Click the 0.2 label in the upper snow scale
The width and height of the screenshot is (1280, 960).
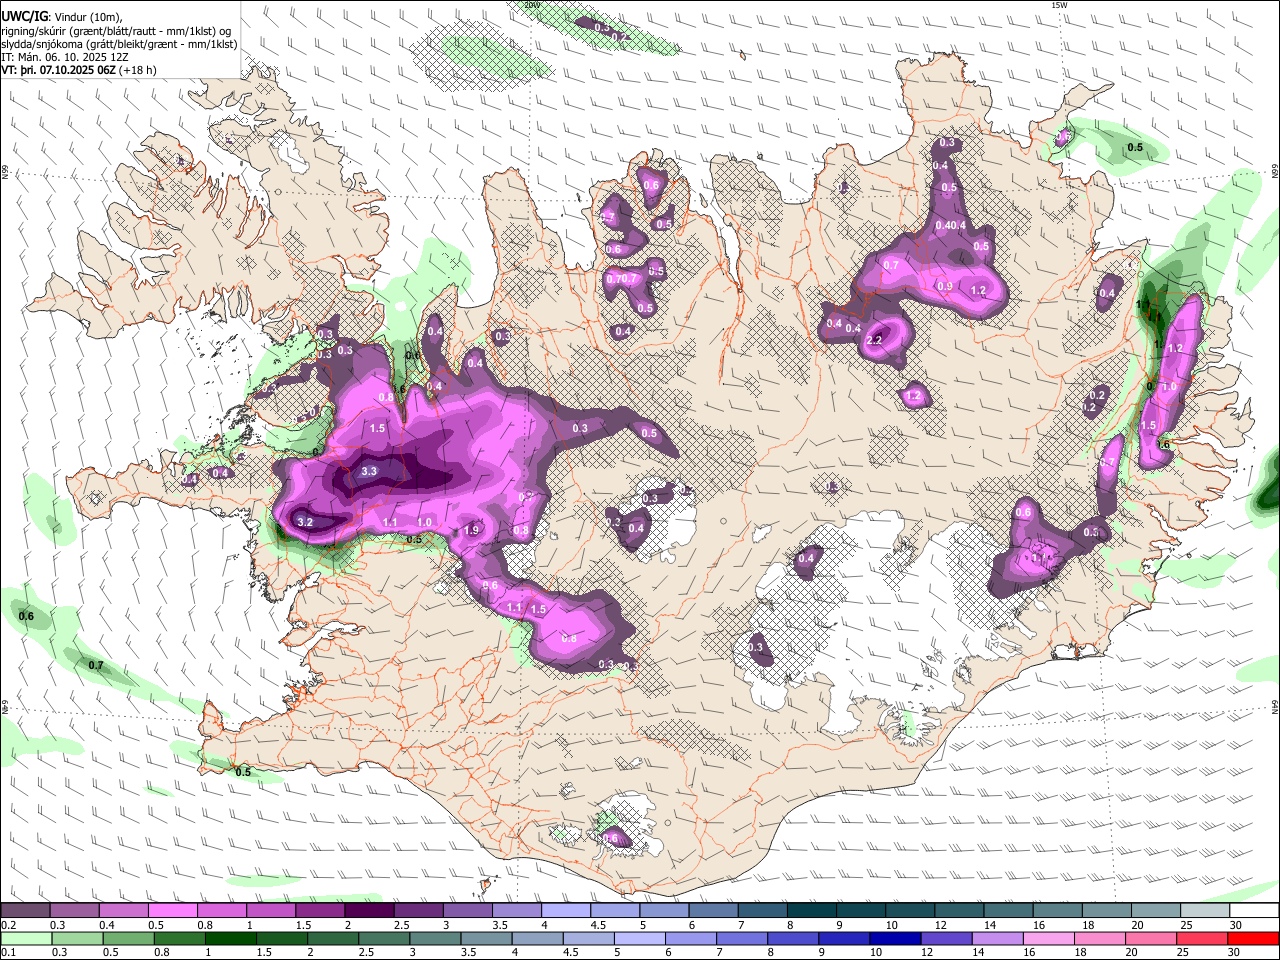[x=9, y=925]
